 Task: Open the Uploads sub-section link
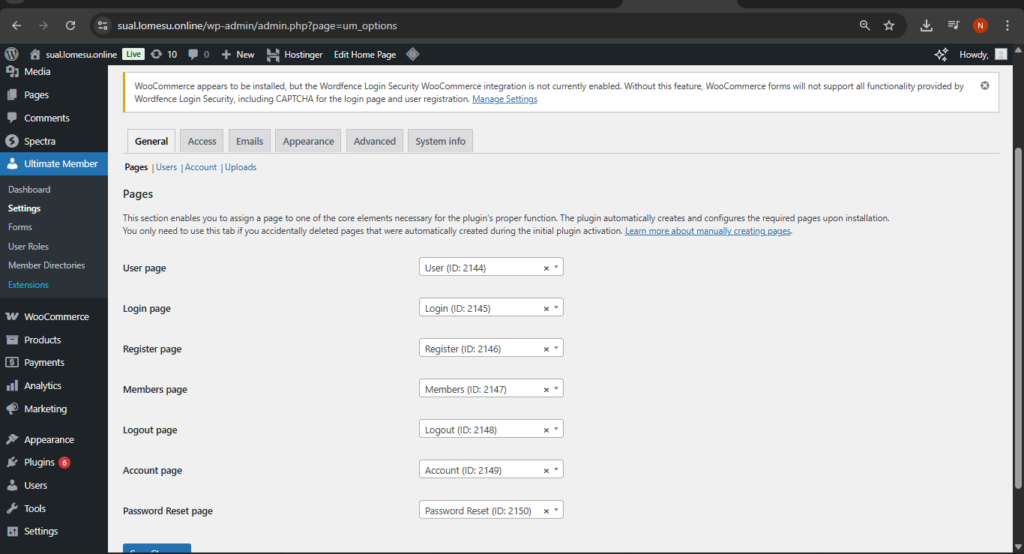tap(241, 167)
